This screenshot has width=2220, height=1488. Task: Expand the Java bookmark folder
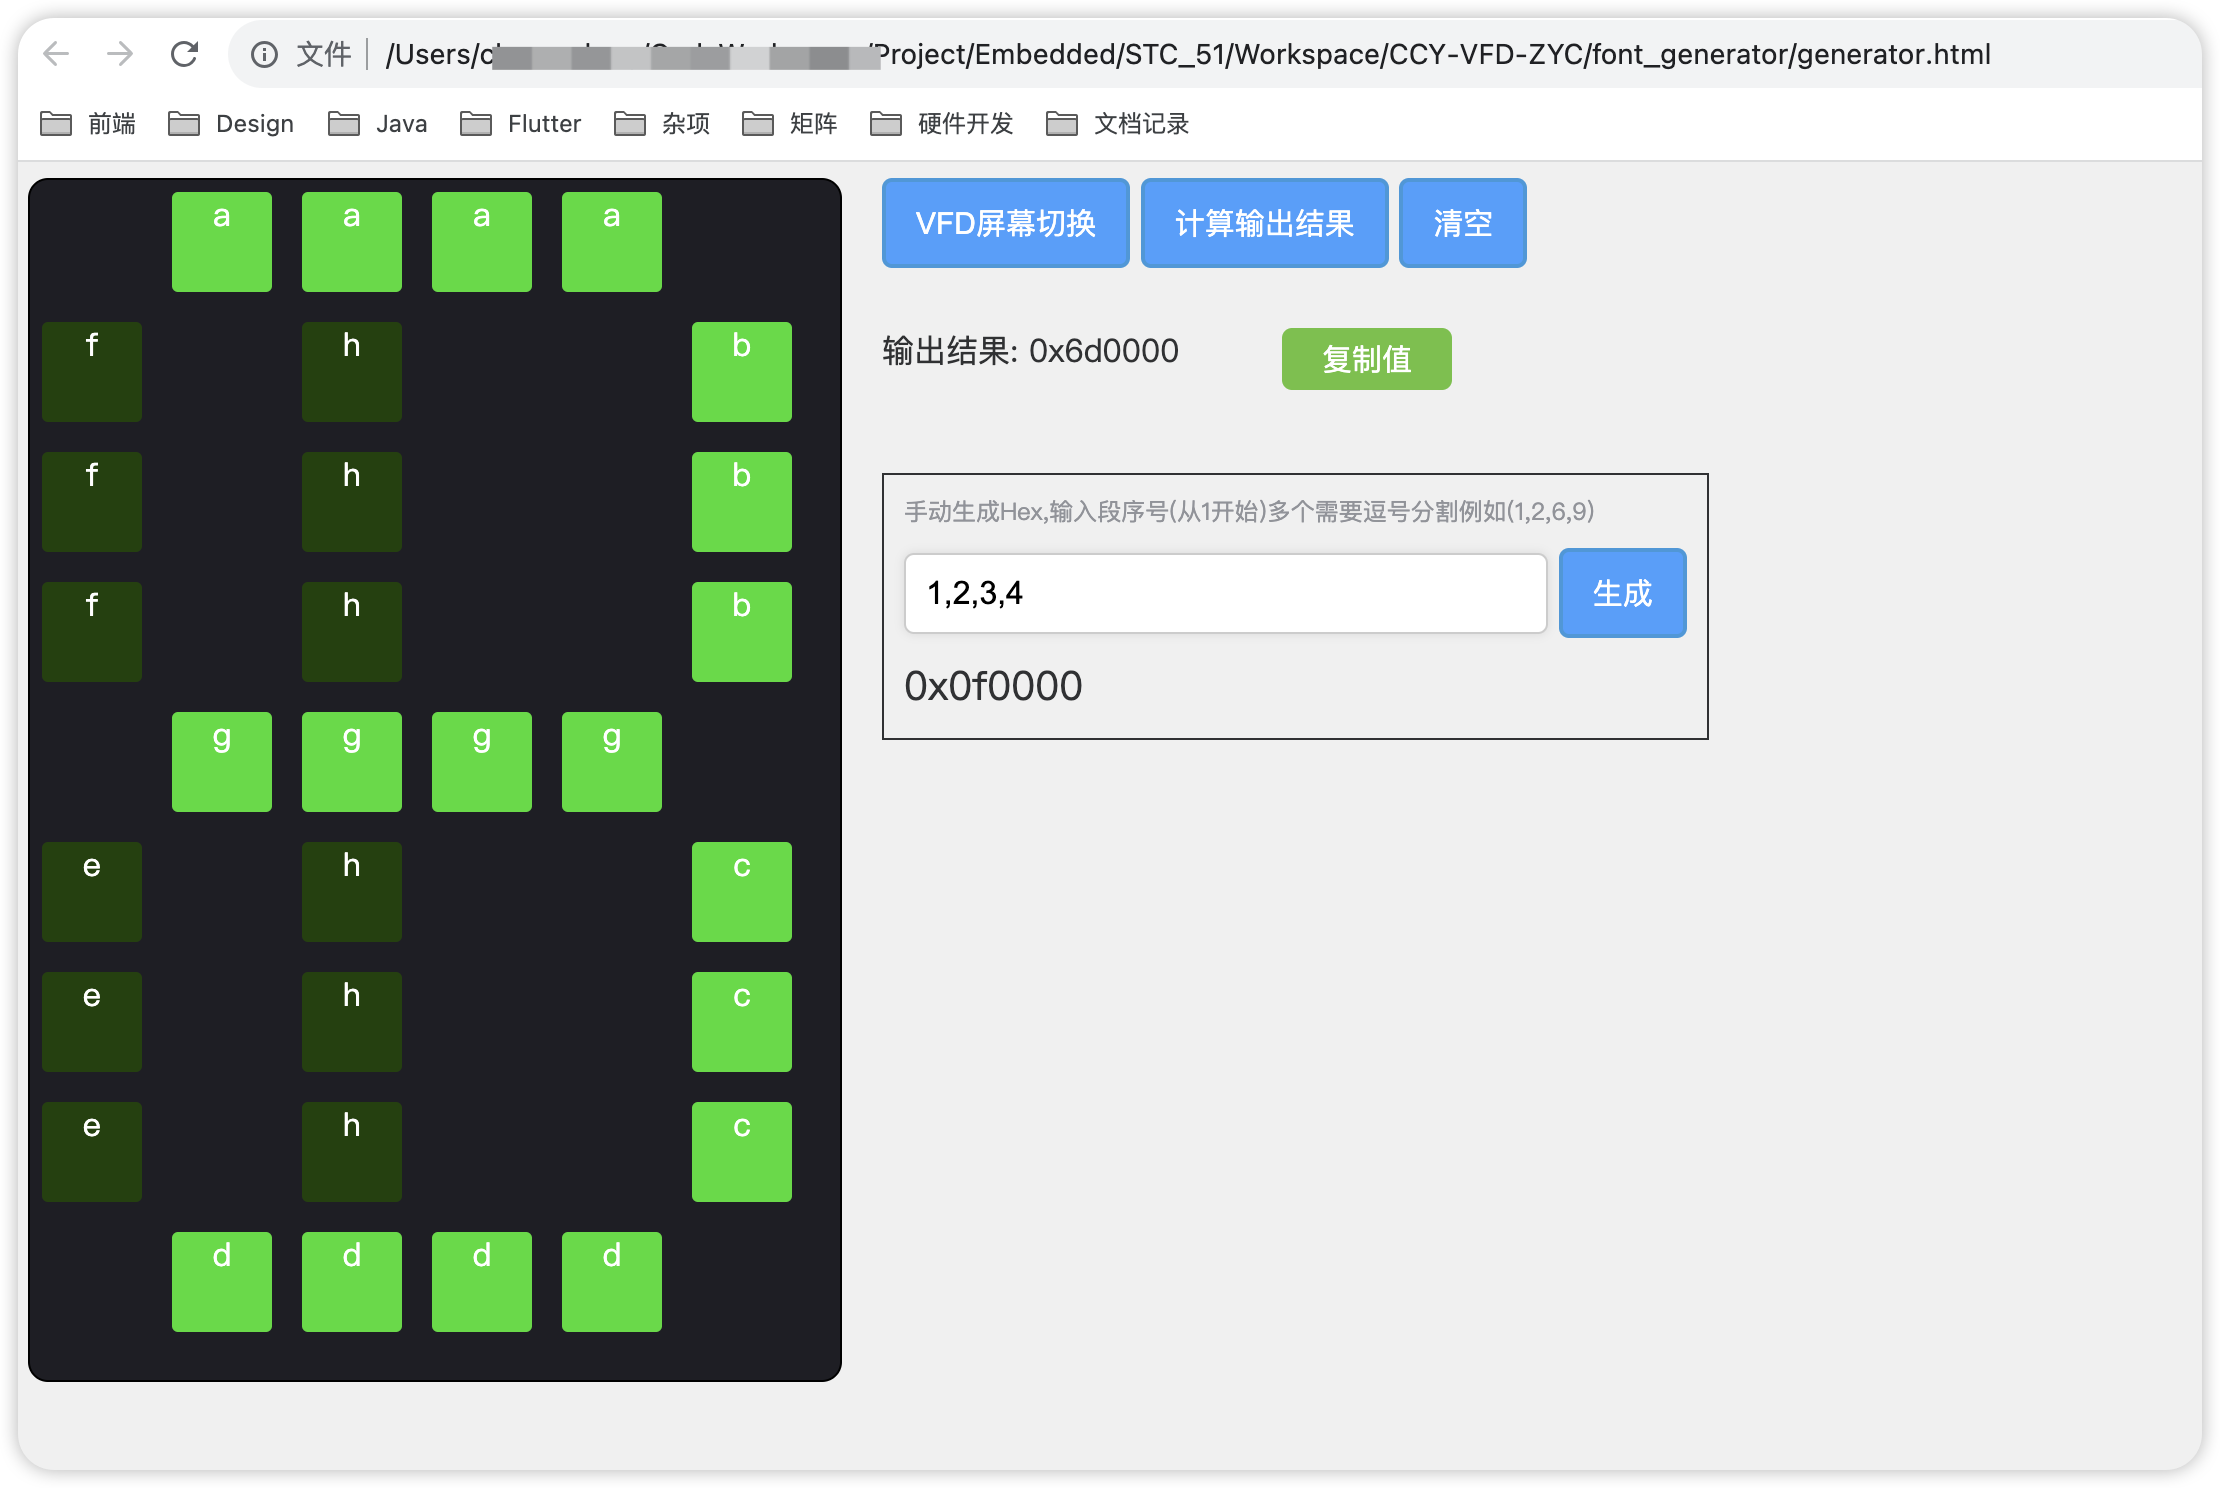[x=377, y=123]
